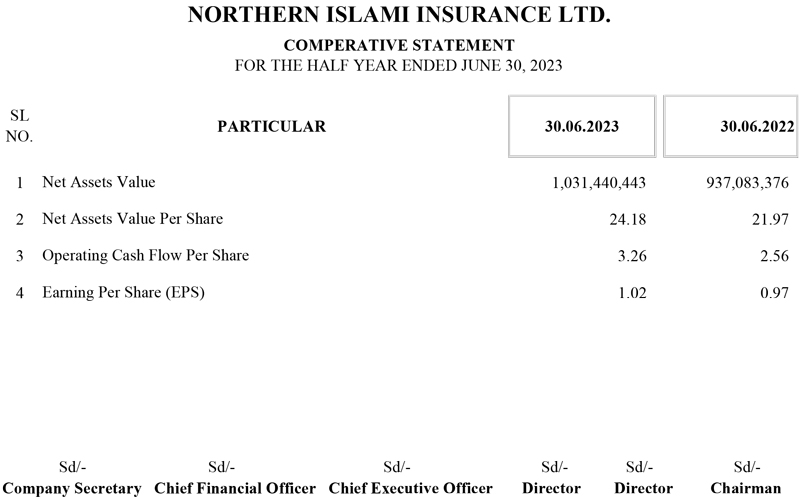800x498 pixels.
Task: Click the 30.06.2023 column header box
Action: [582, 127]
